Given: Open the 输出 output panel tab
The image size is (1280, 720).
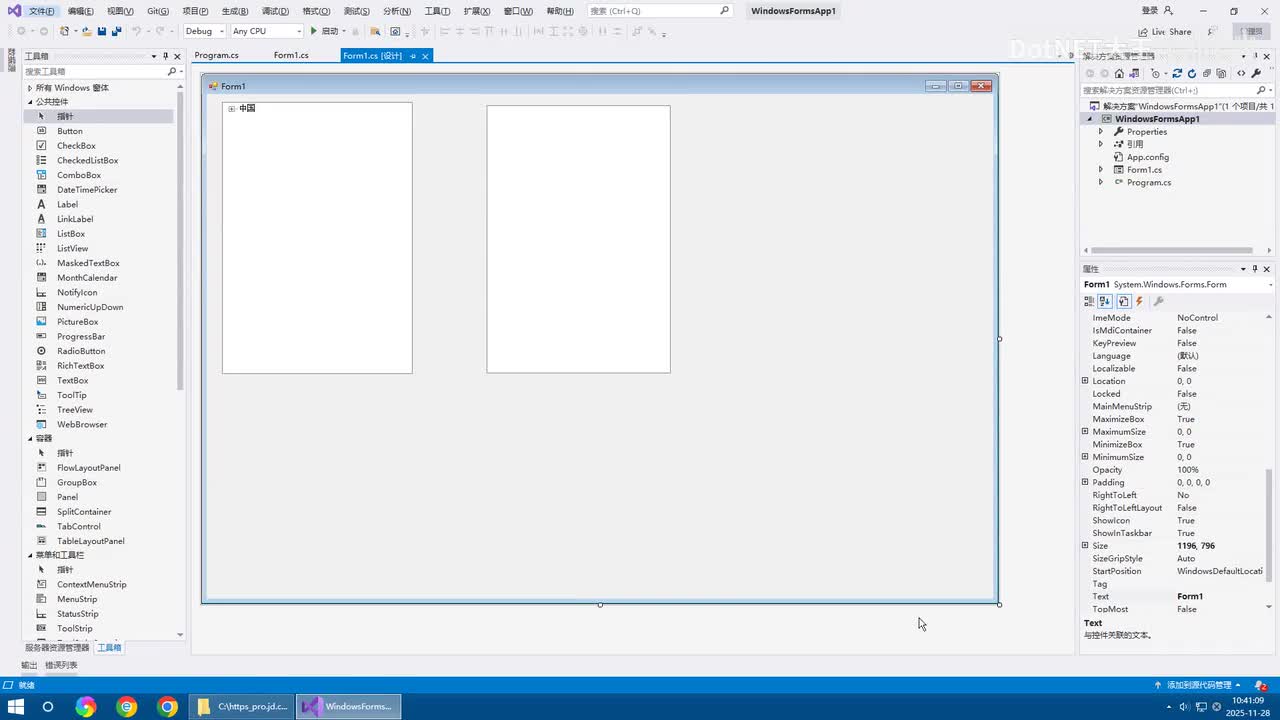Looking at the screenshot, I should (x=29, y=665).
